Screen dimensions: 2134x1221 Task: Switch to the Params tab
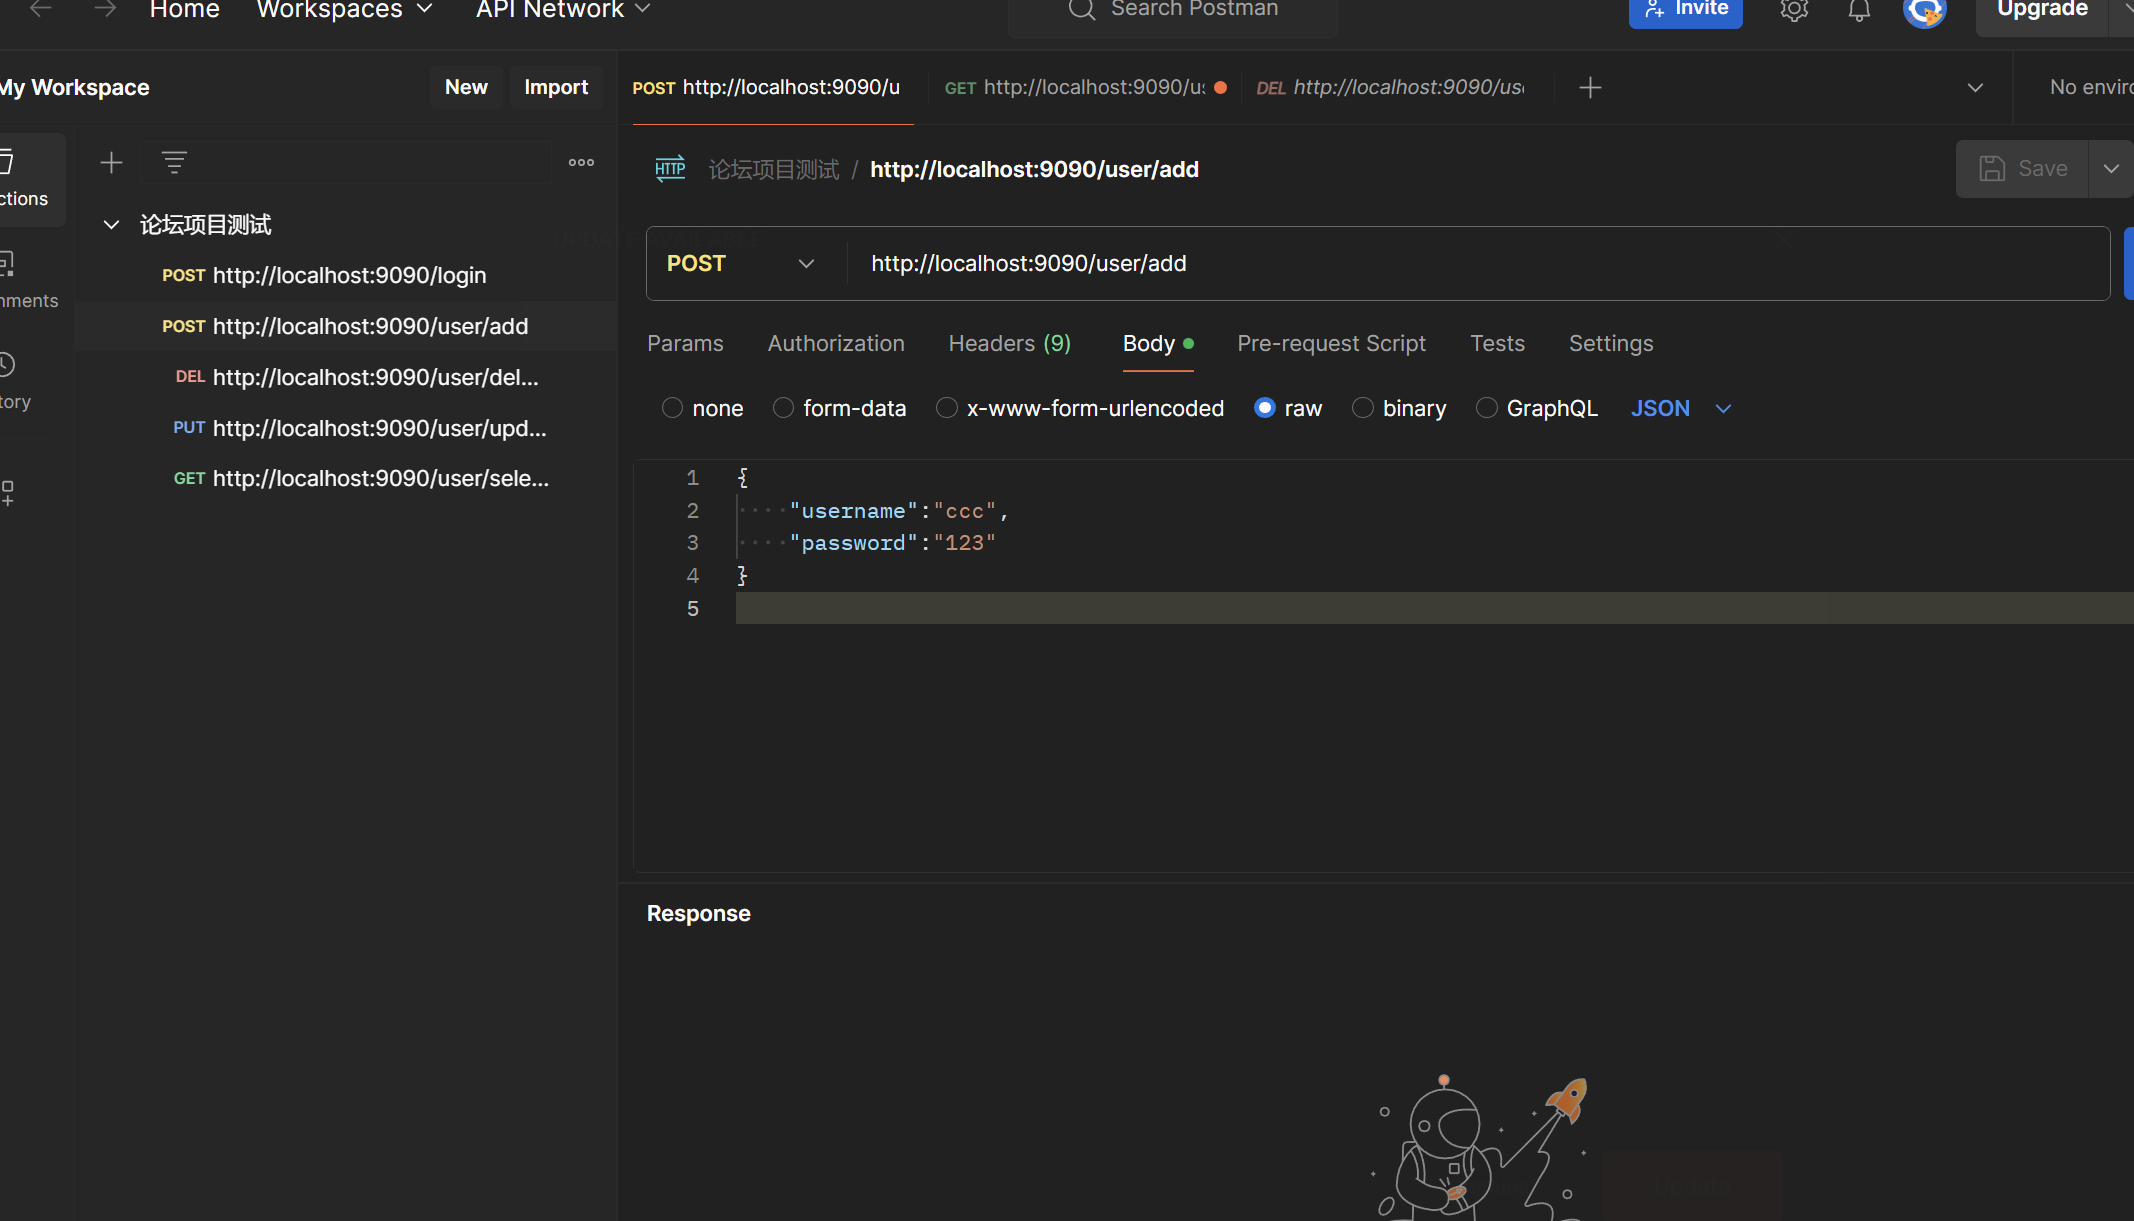coord(685,343)
